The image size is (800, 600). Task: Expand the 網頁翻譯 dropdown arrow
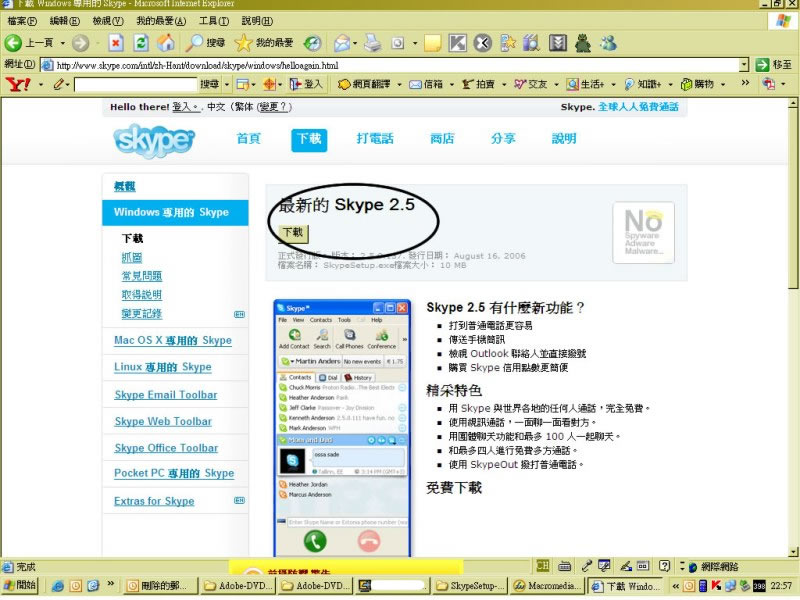[399, 84]
